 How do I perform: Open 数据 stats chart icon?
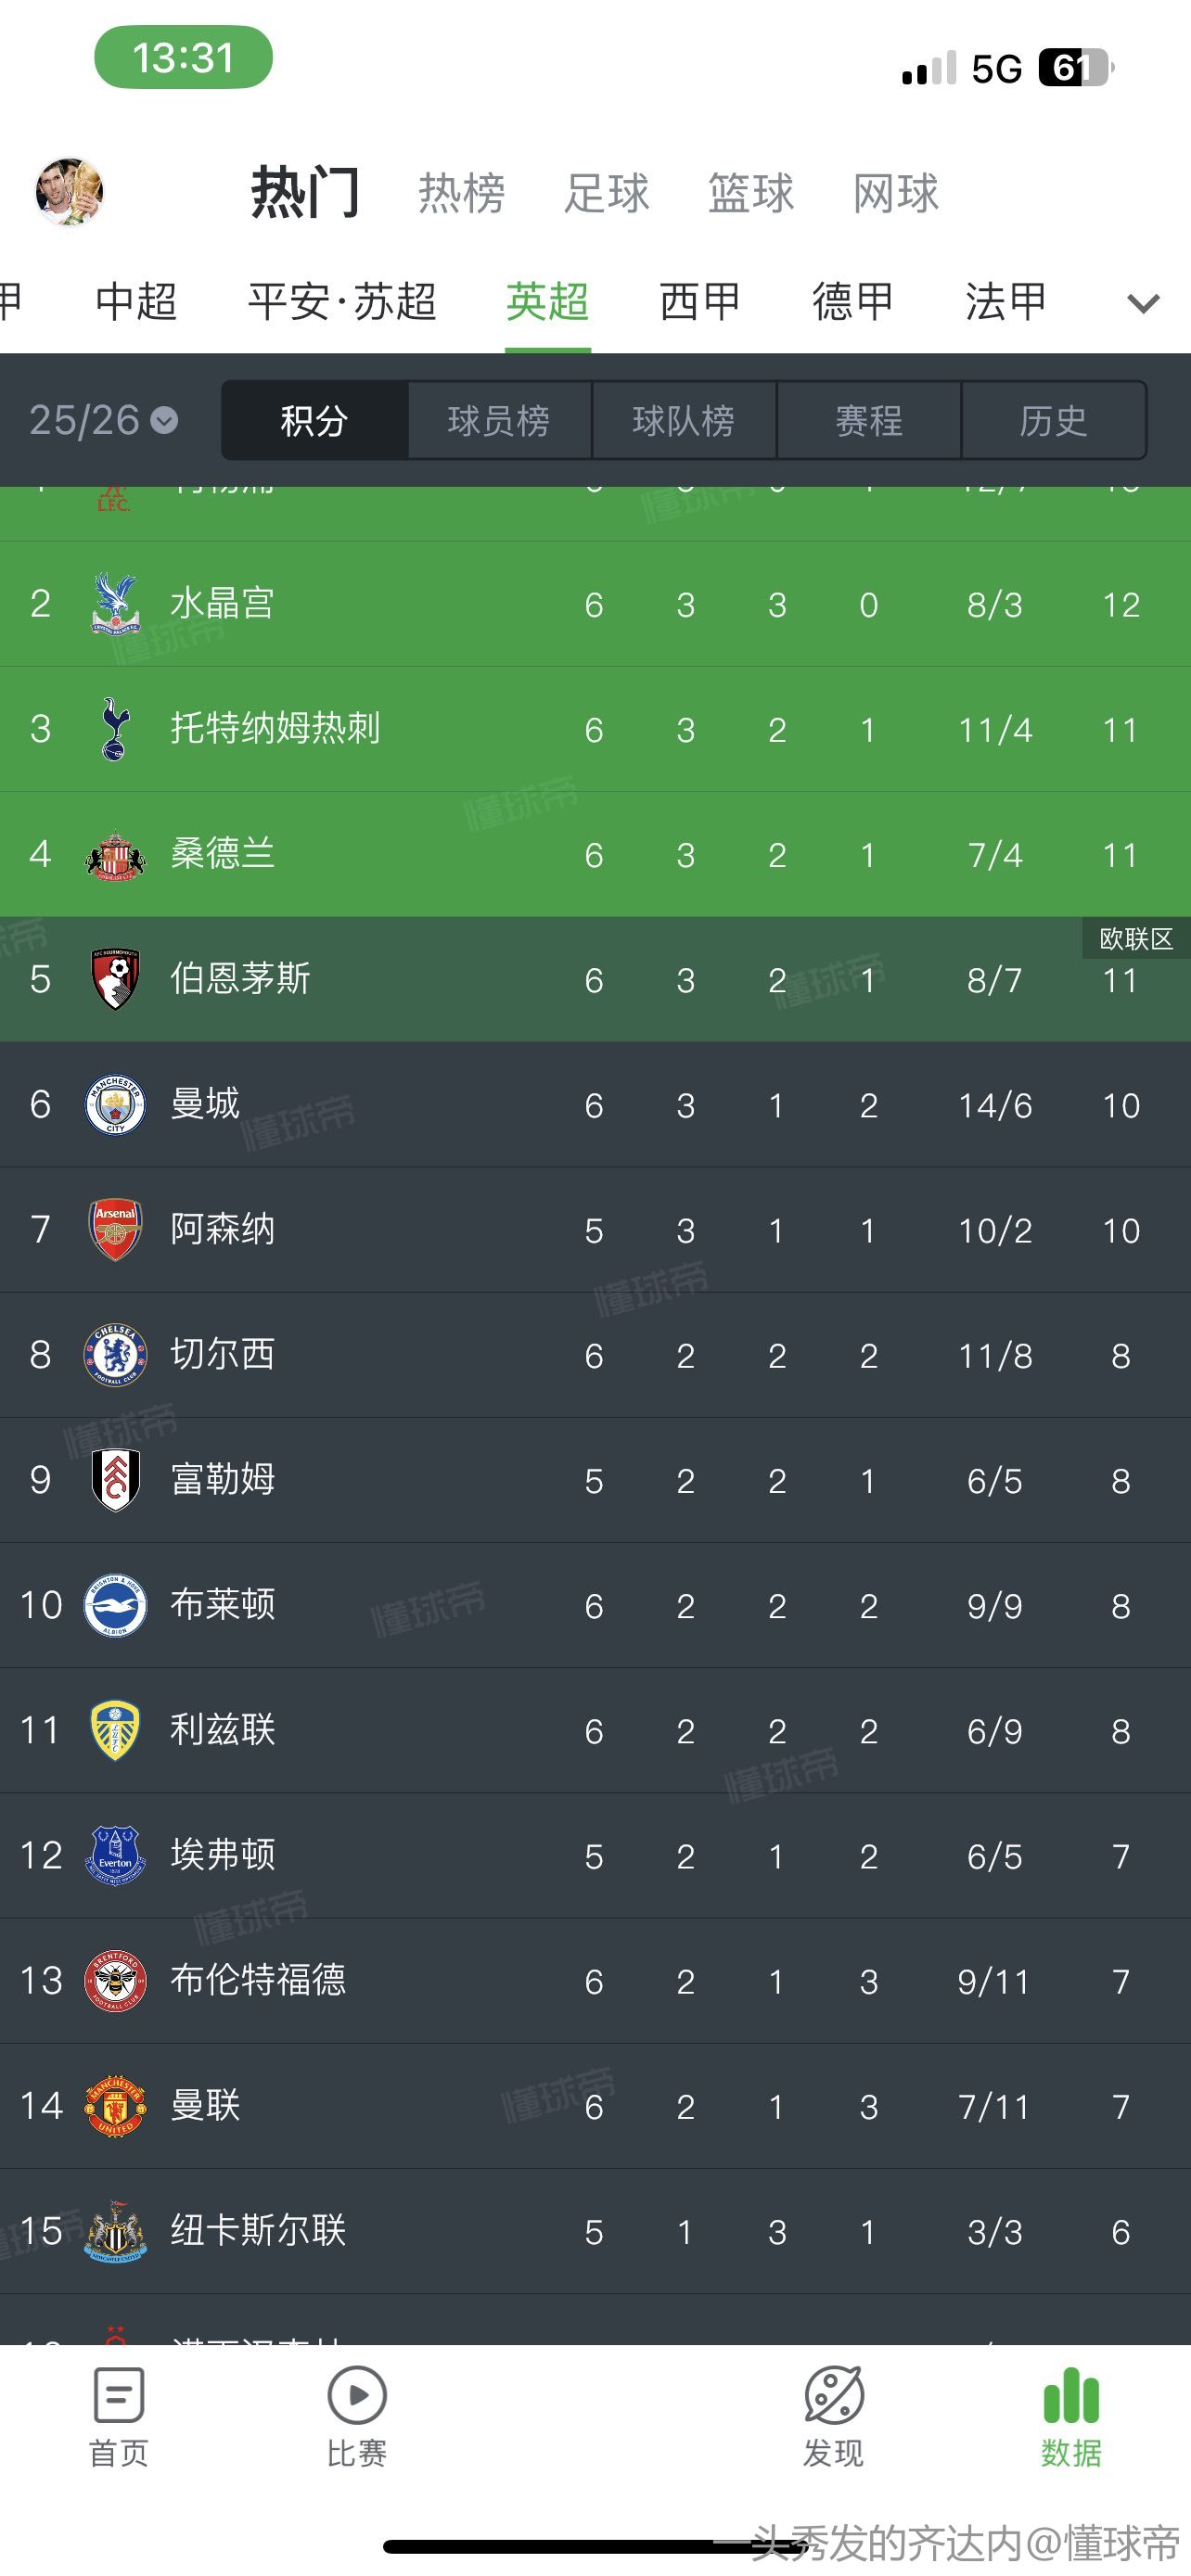[x=1071, y=2395]
